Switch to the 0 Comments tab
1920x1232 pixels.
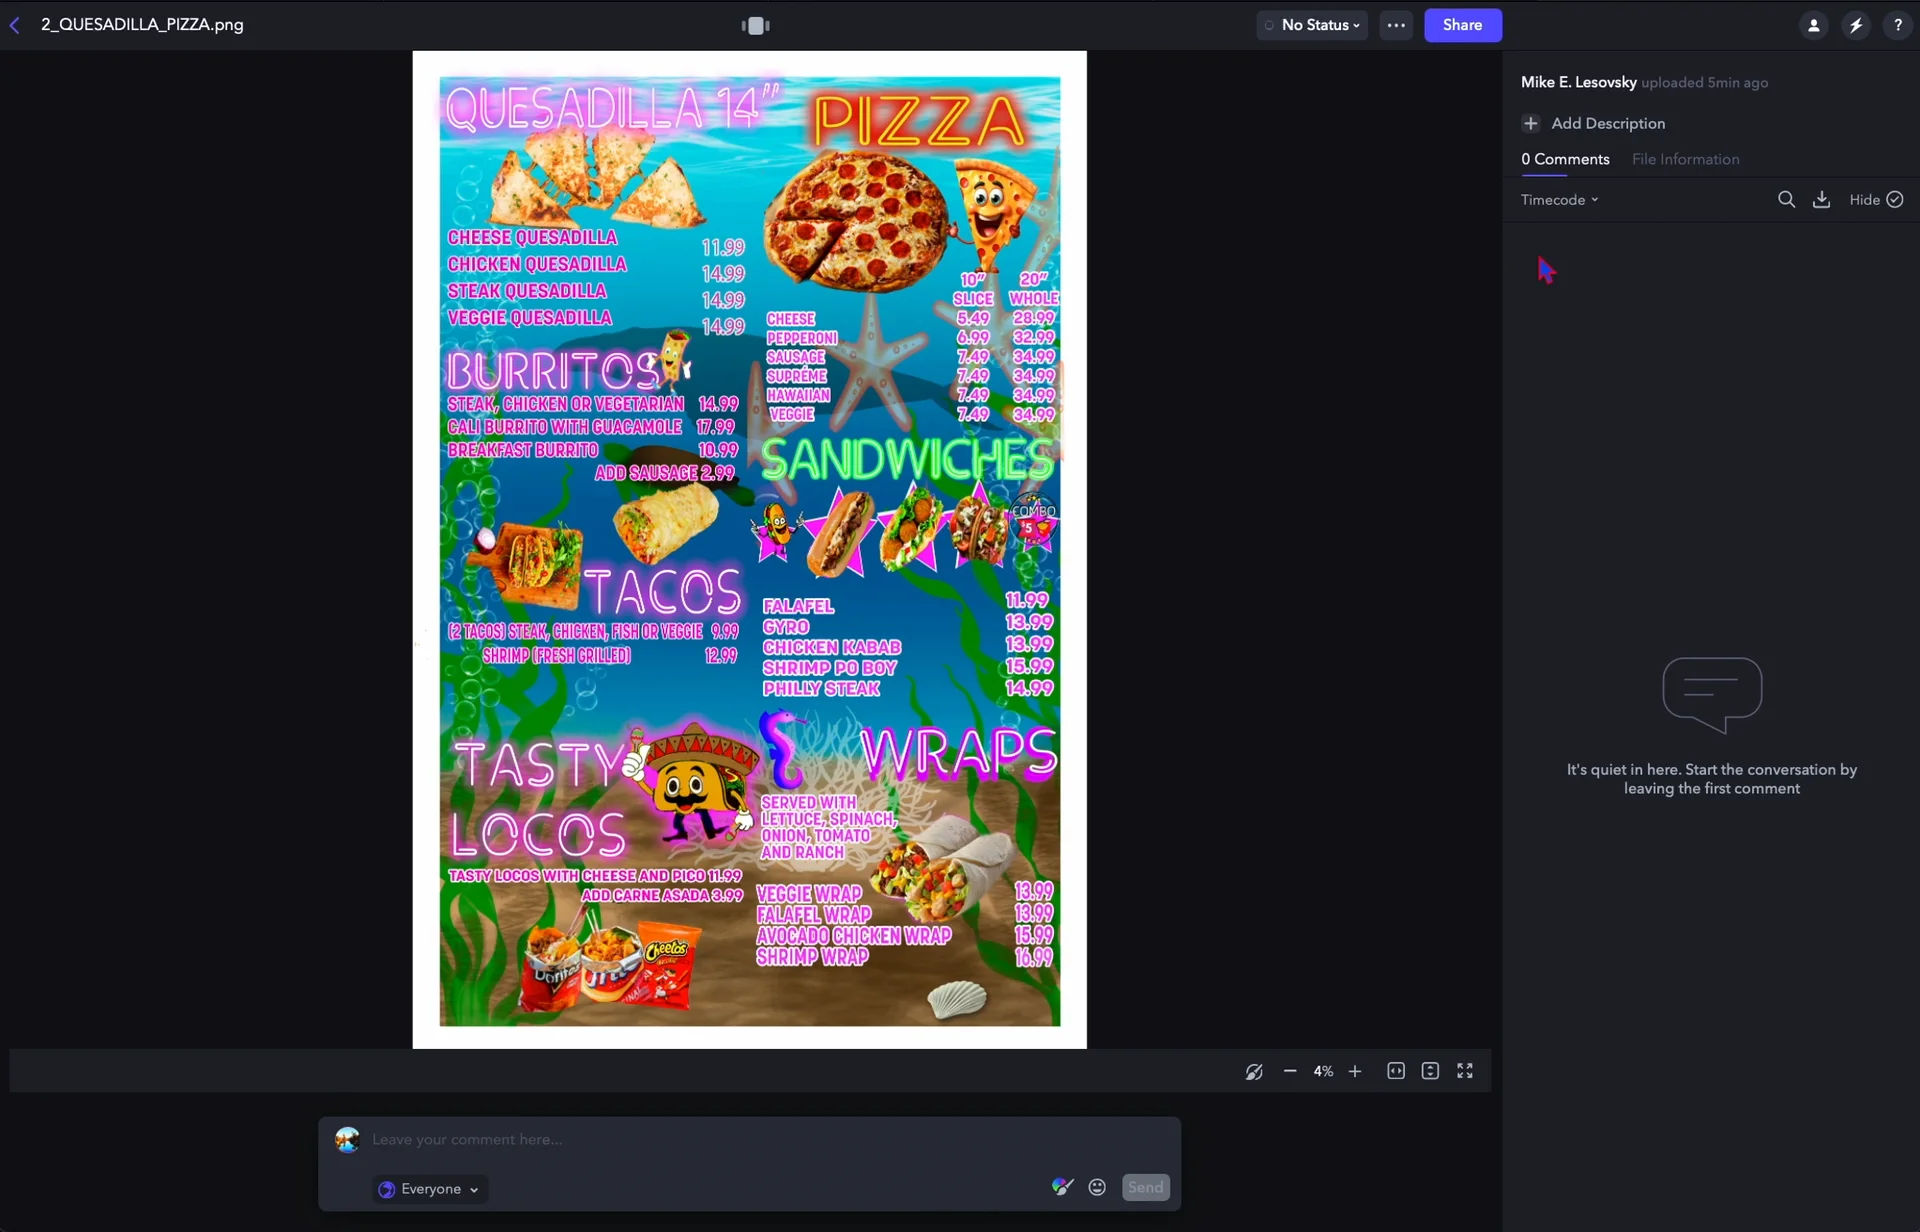[1565, 159]
